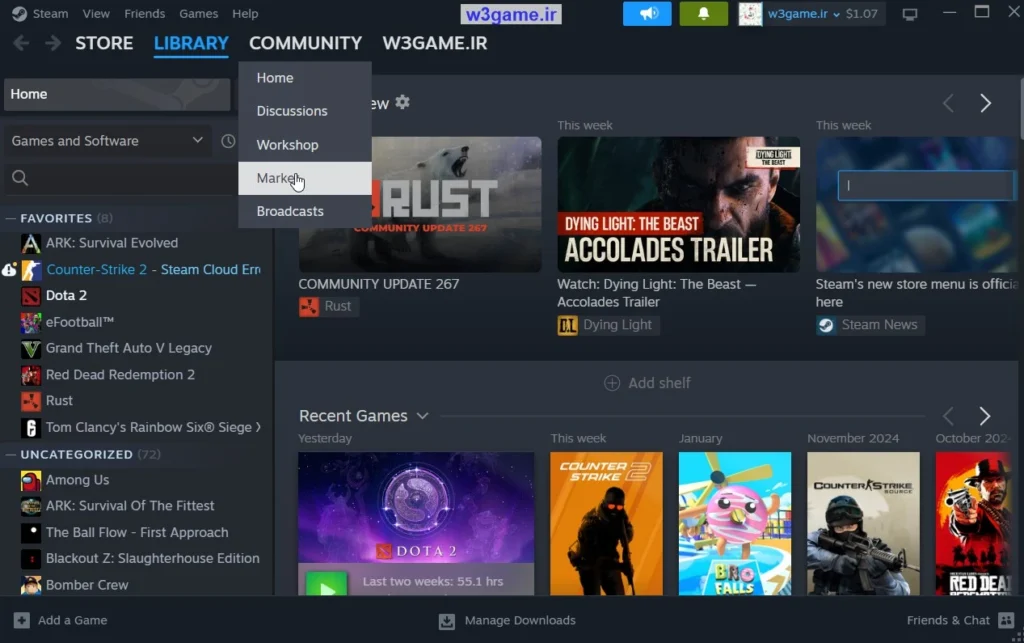Click the account avatar image

coord(750,14)
